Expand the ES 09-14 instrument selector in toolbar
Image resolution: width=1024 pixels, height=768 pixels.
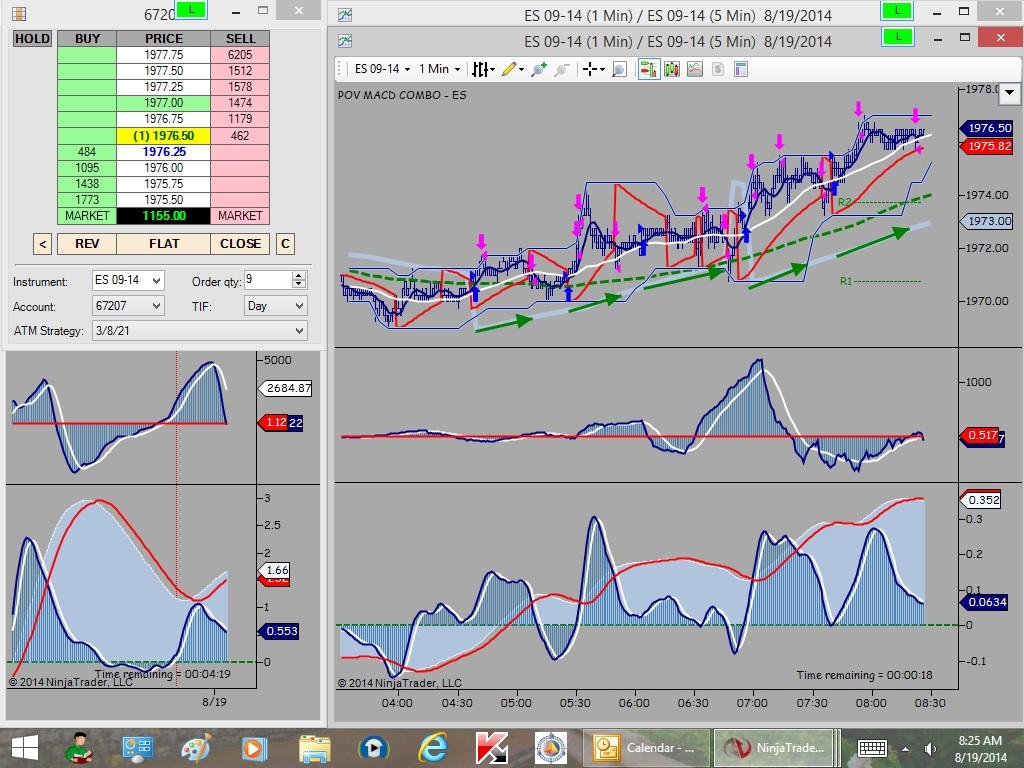click(382, 69)
